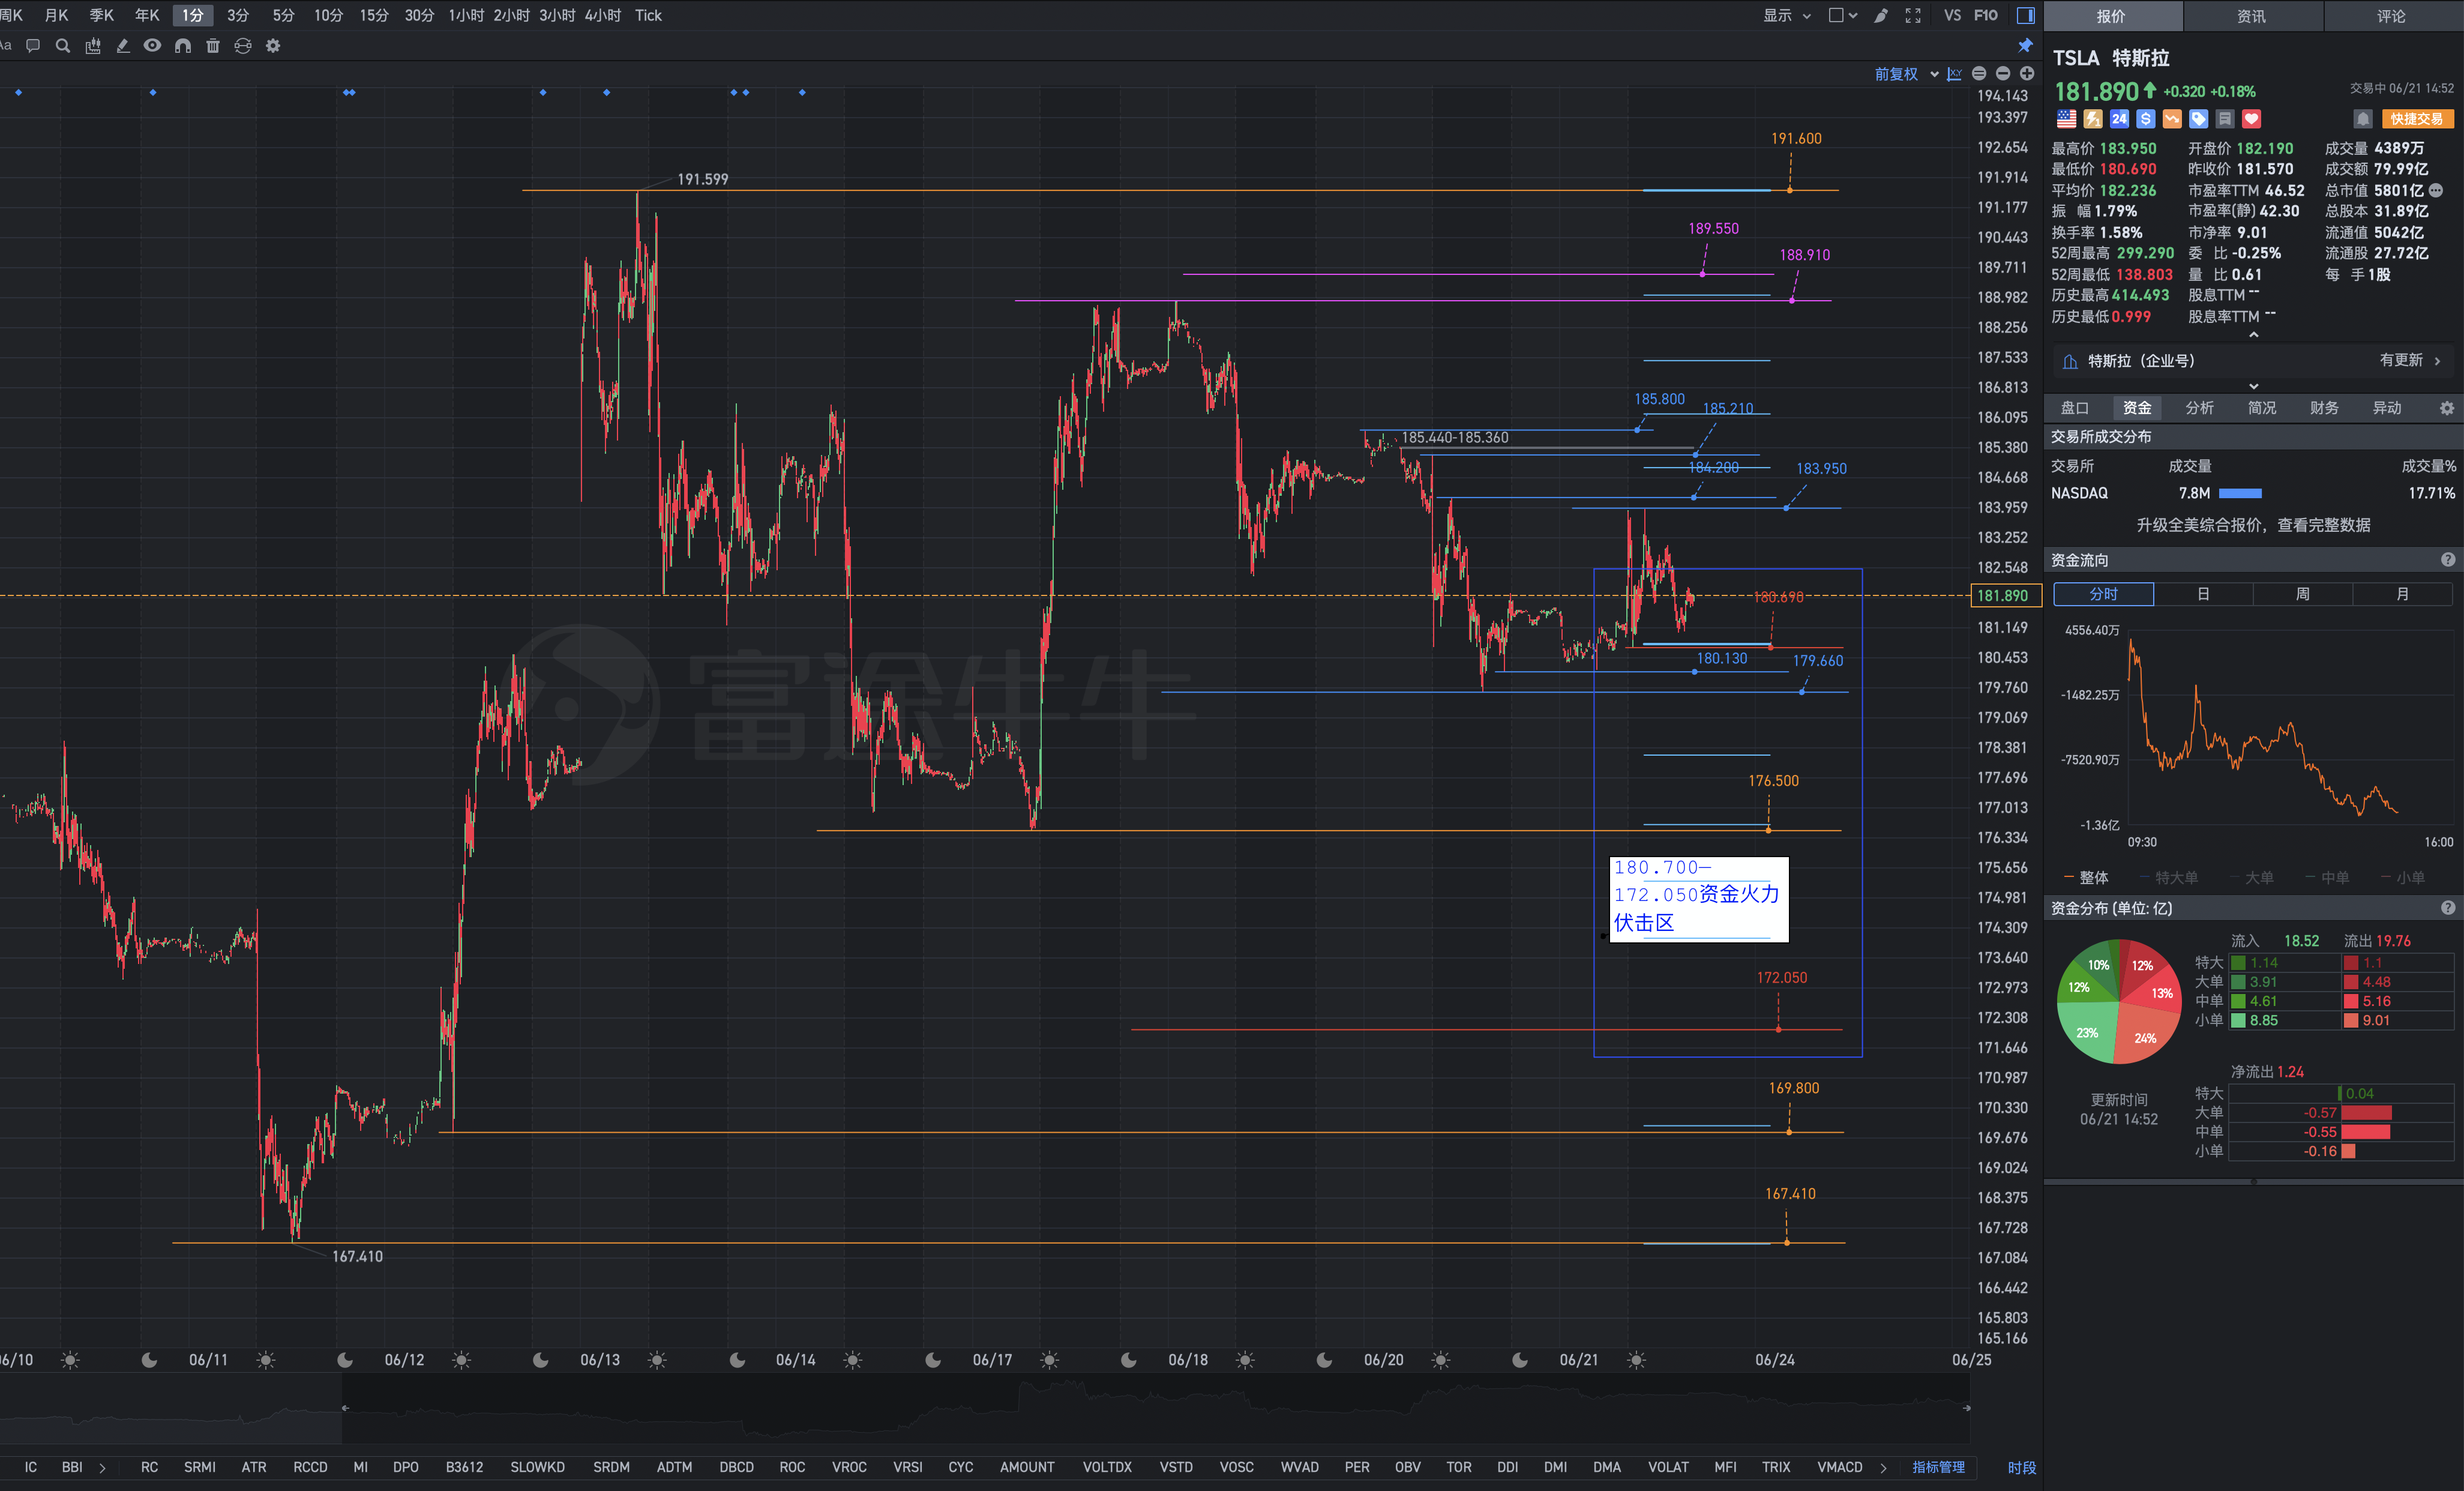Toggle drawings visibility with the eye icon
This screenshot has height=1491, width=2464.
click(152, 46)
